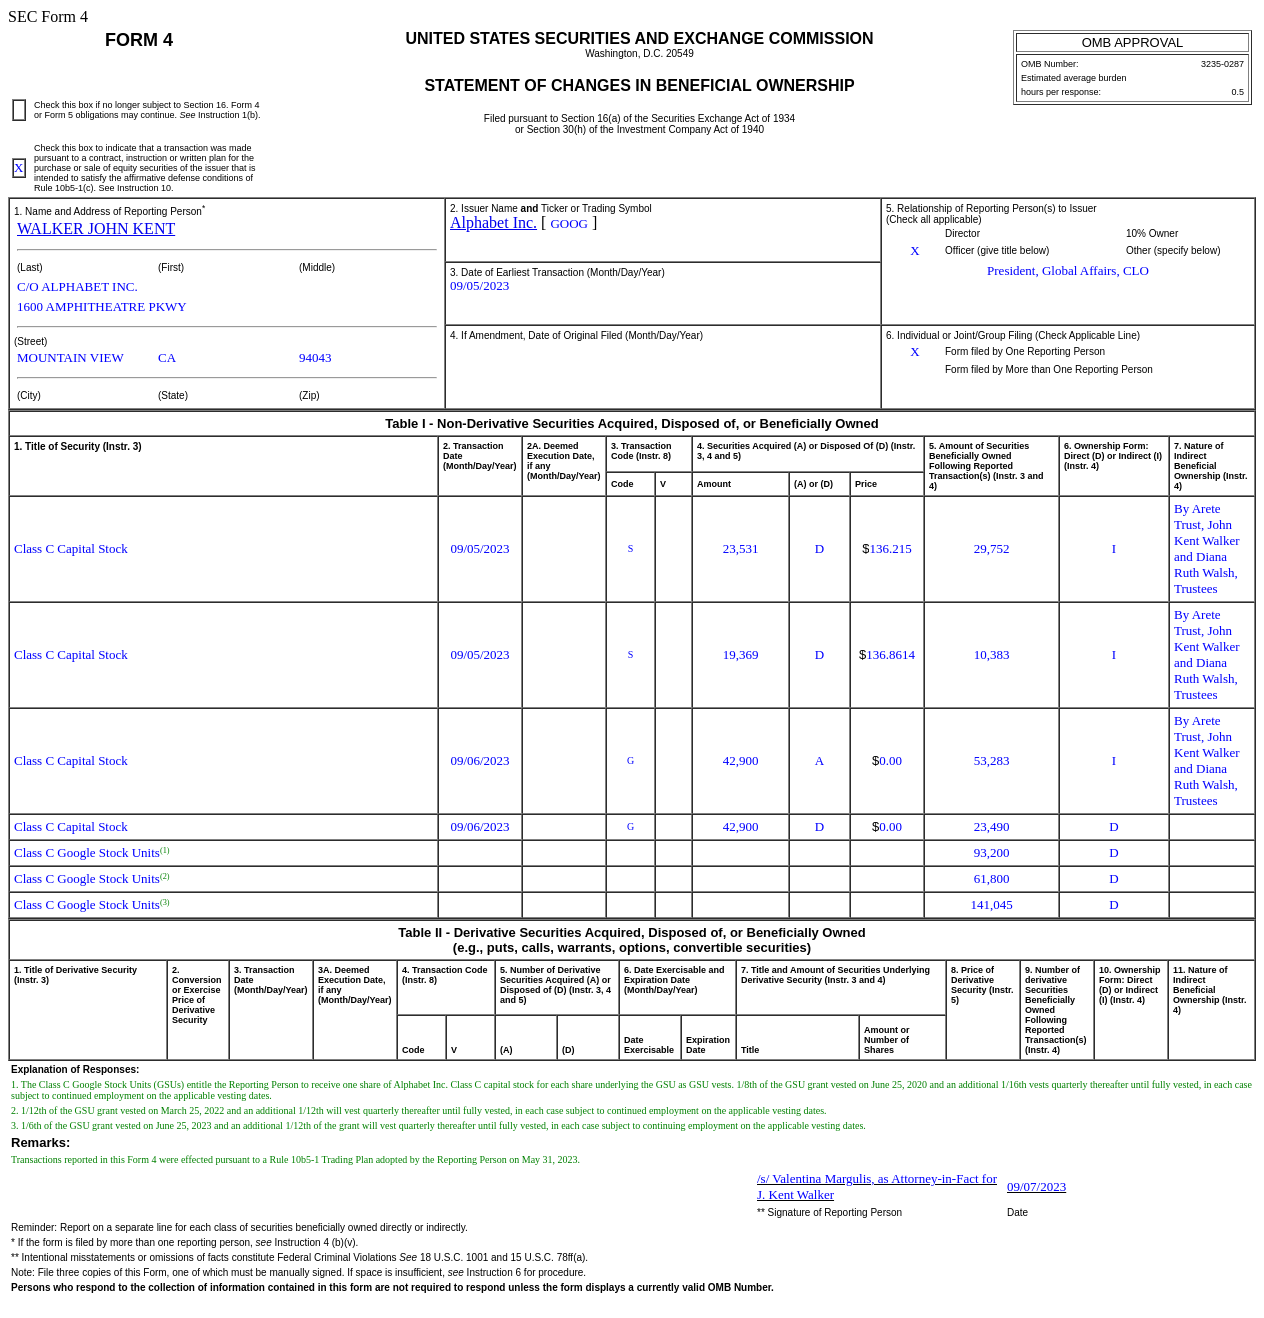Click the 09/07/2023 signature date link
Screen dimensions: 1264x1318
pos(1036,1187)
